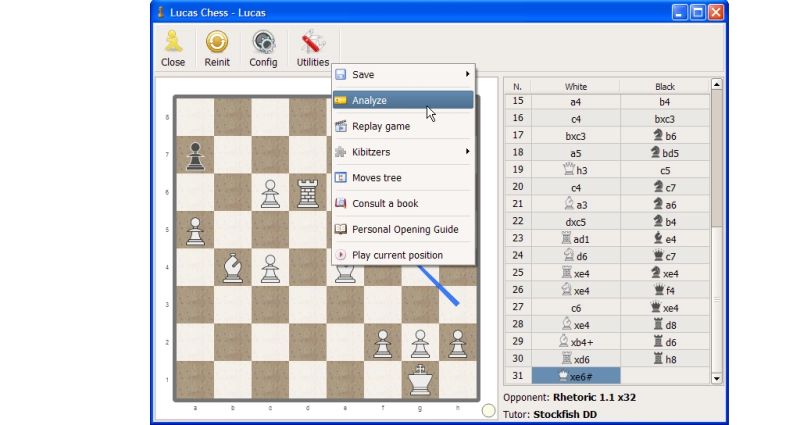Viewport: 800px width, 425px height.
Task: Click move list scrollbar down arrow
Action: [716, 378]
